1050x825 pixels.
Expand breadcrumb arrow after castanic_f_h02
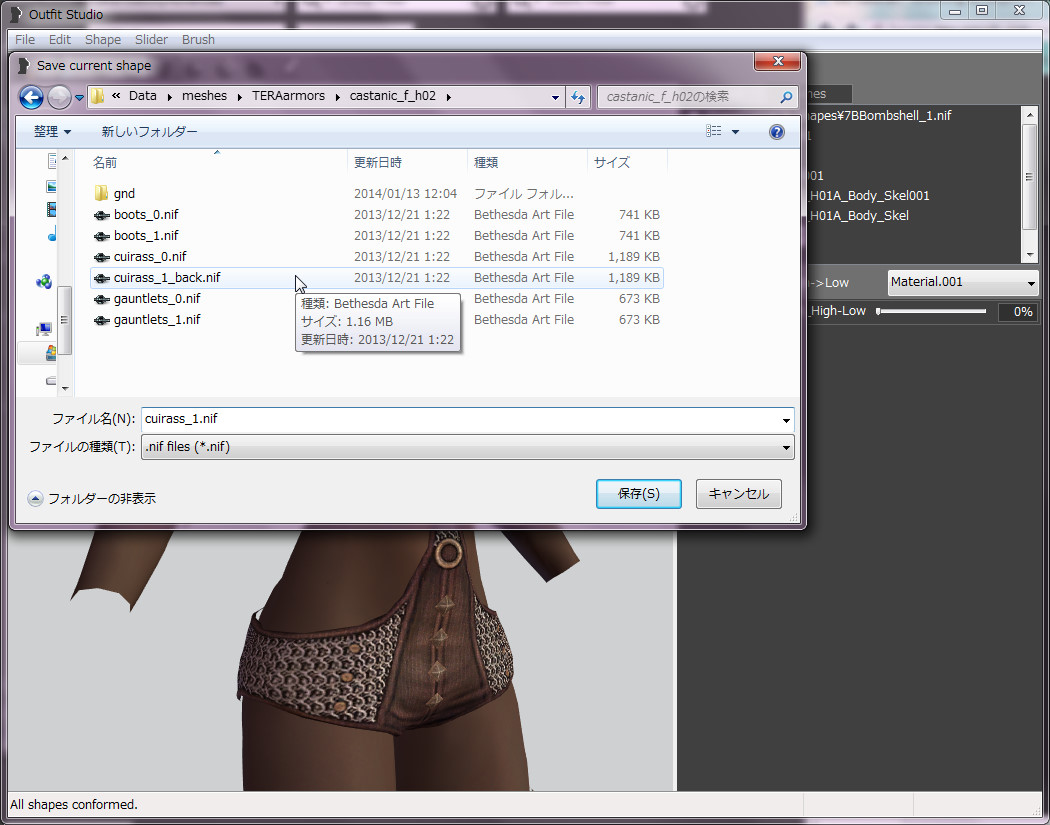click(x=449, y=96)
